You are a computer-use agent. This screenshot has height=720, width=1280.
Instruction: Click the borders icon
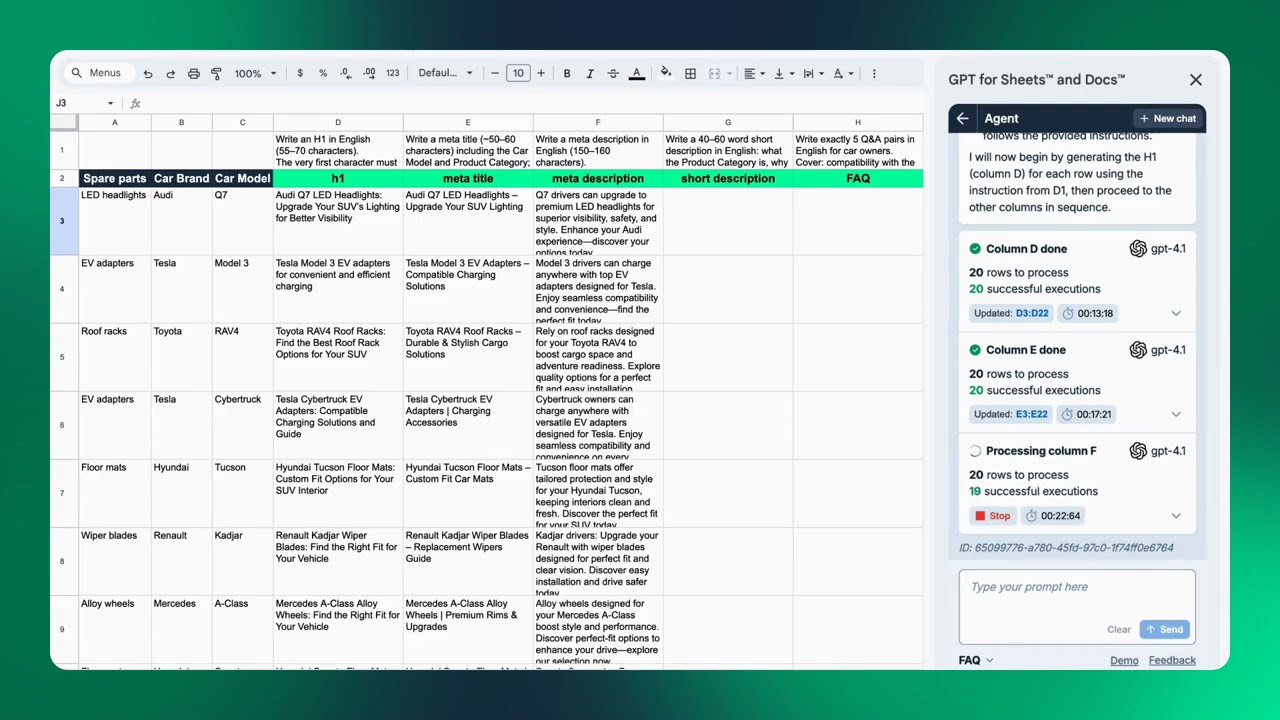pos(690,73)
